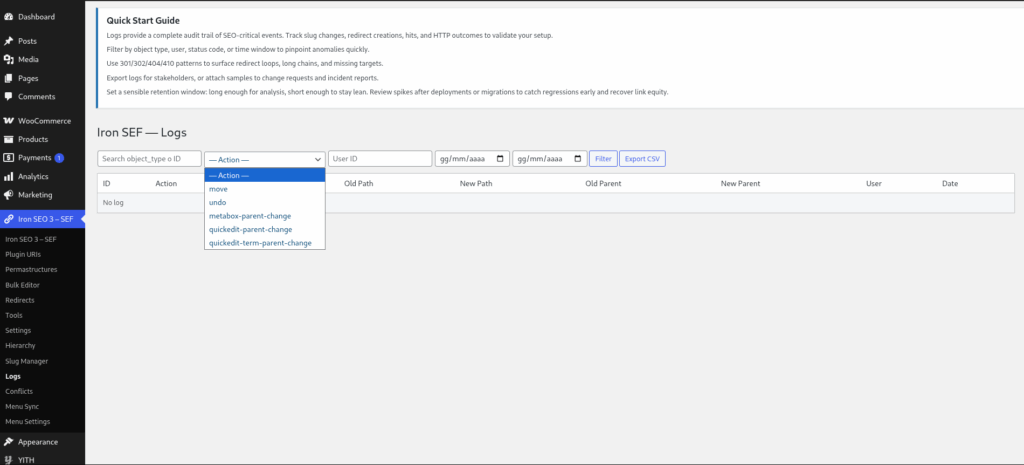Click the Payments notification badge
The height and width of the screenshot is (465, 1024).
pyautogui.click(x=59, y=158)
